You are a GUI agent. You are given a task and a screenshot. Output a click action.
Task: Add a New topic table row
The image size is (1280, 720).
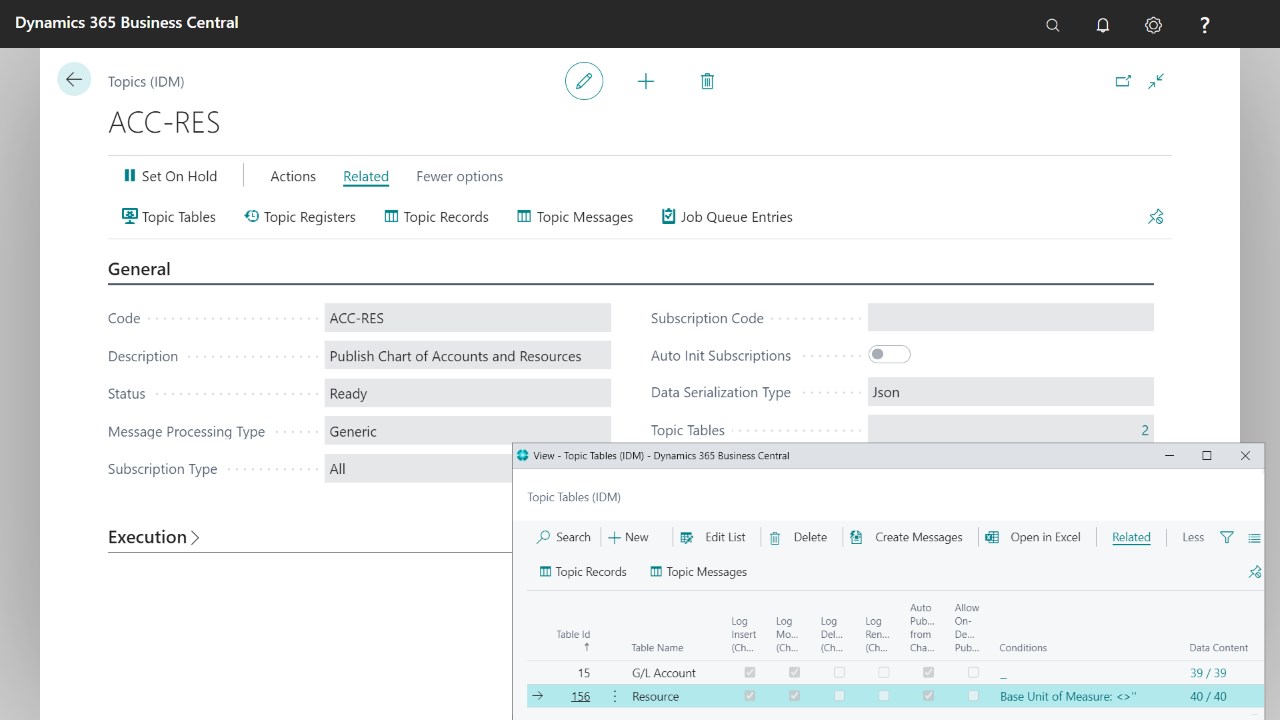pyautogui.click(x=628, y=537)
